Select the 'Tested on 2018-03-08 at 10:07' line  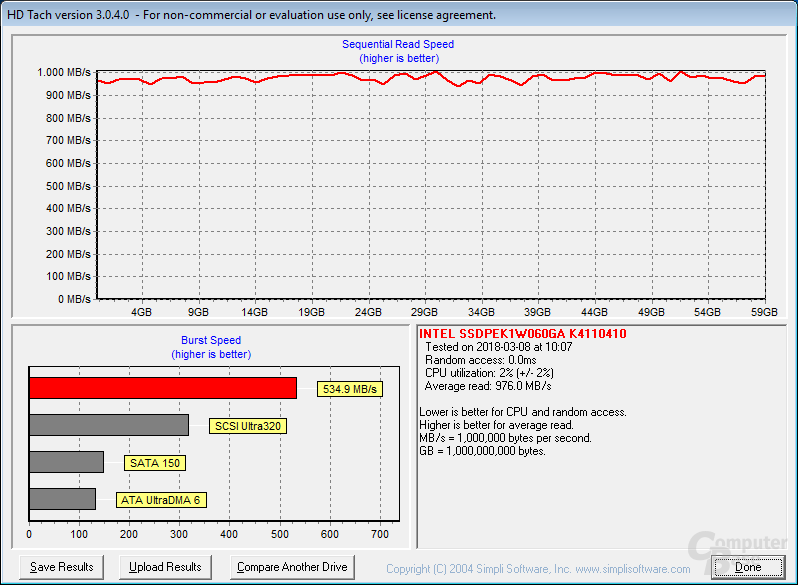pyautogui.click(x=499, y=347)
